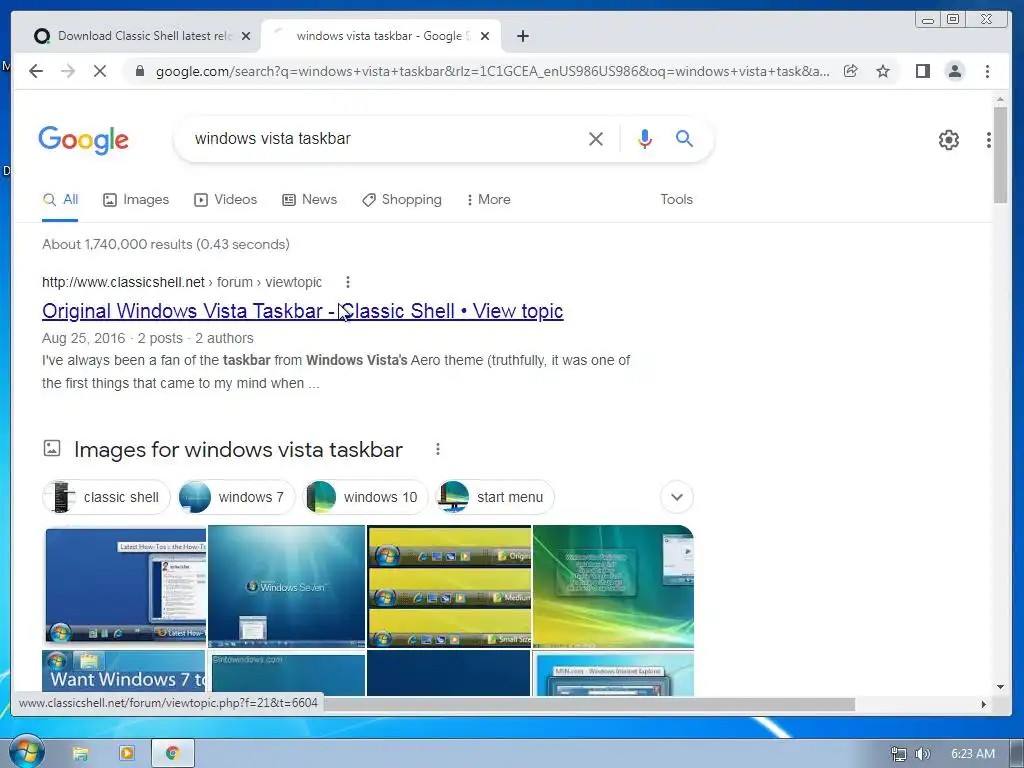Open Chrome's three-dot menu
Screen dimensions: 1024x768
tap(987, 71)
